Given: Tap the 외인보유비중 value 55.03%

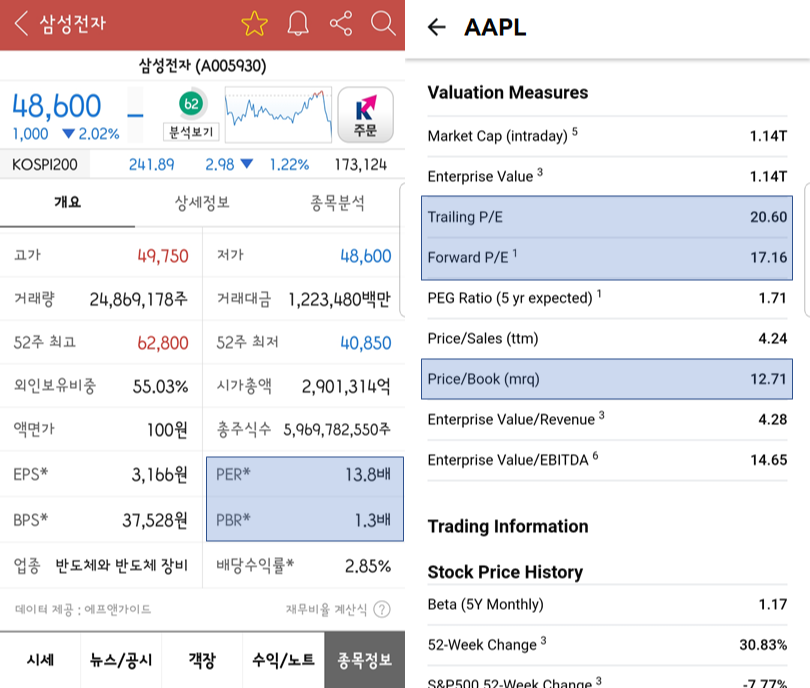Looking at the screenshot, I should pyautogui.click(x=160, y=386).
